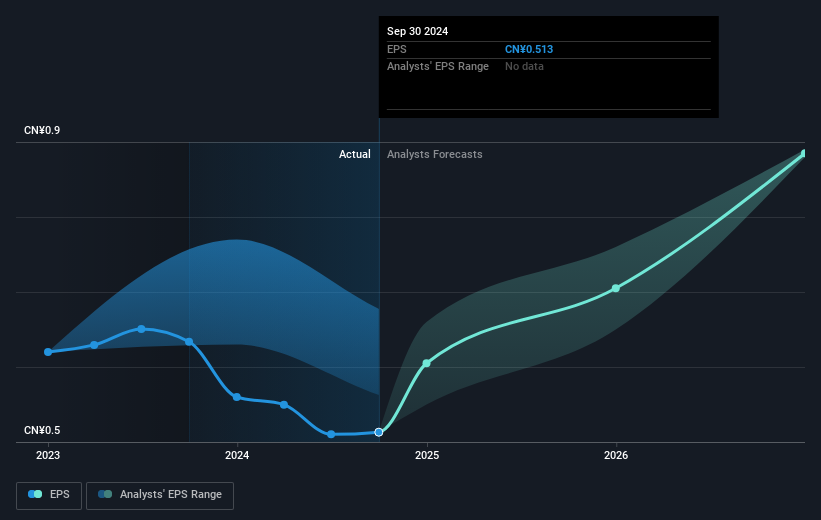The width and height of the screenshot is (821, 520).
Task: Click the CN¥0.513 EPS value in tooltip
Action: (529, 49)
